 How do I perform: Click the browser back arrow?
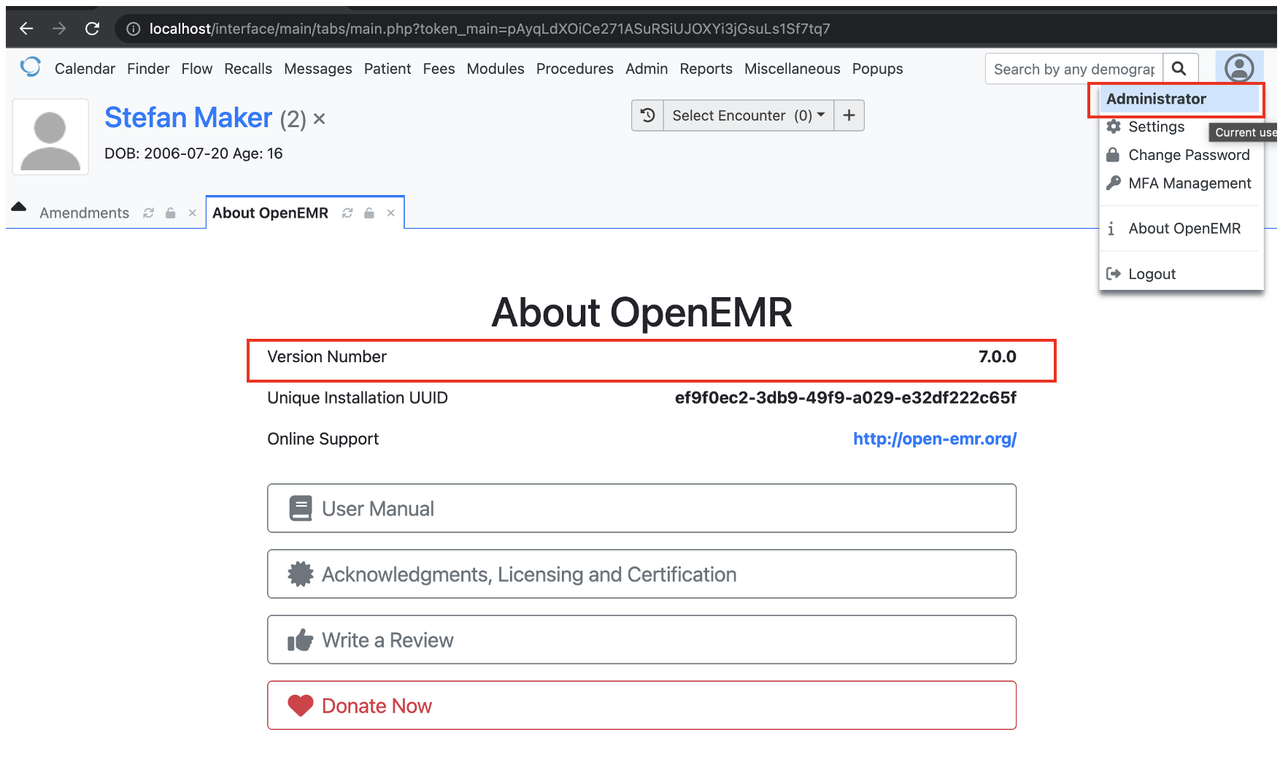tap(27, 29)
